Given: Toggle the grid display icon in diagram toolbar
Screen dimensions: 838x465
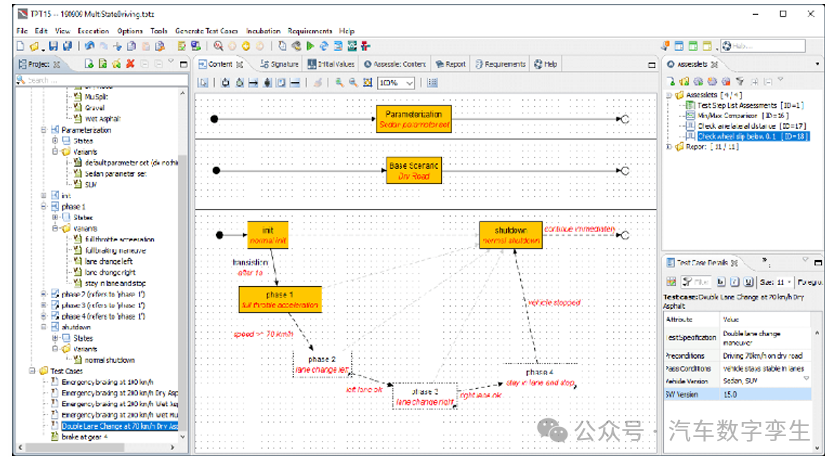Looking at the screenshot, I should tap(432, 83).
